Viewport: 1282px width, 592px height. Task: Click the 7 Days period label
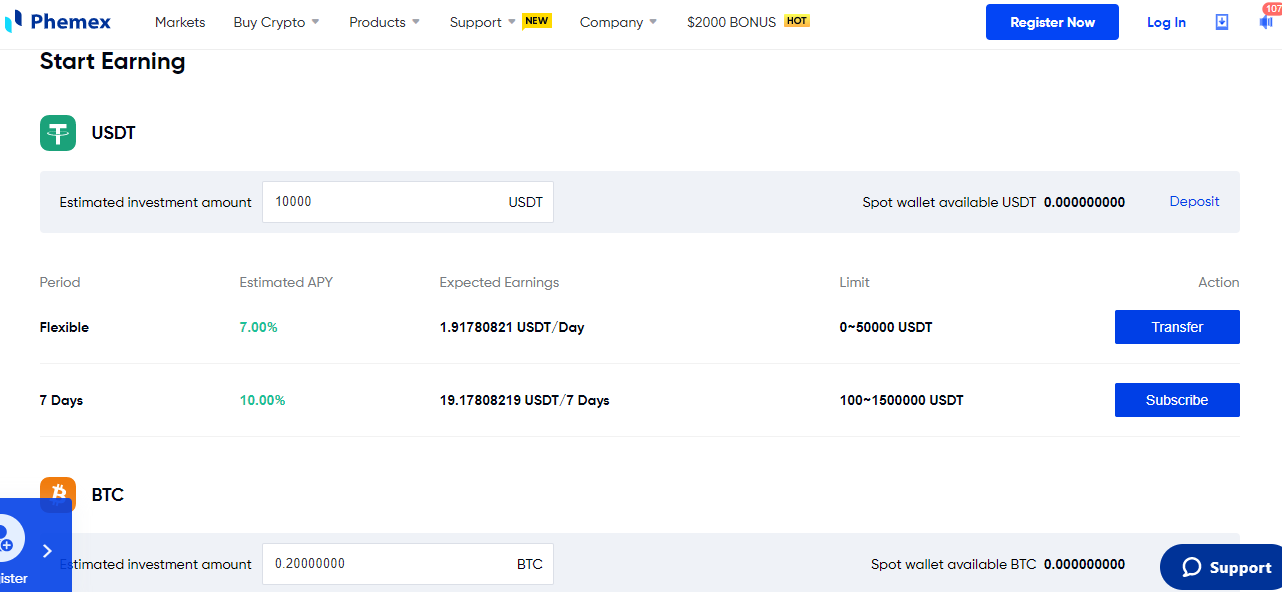click(61, 400)
